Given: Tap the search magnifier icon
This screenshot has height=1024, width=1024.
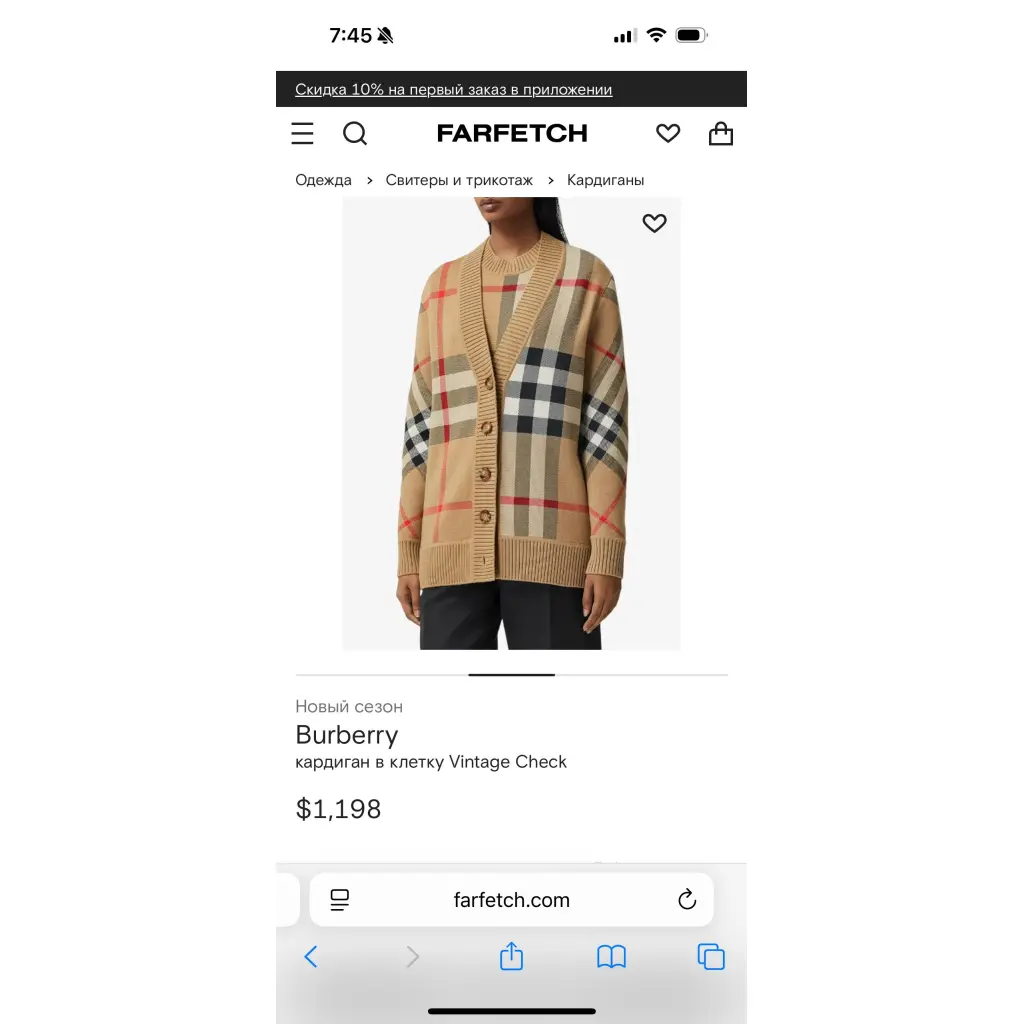Looking at the screenshot, I should [x=355, y=133].
